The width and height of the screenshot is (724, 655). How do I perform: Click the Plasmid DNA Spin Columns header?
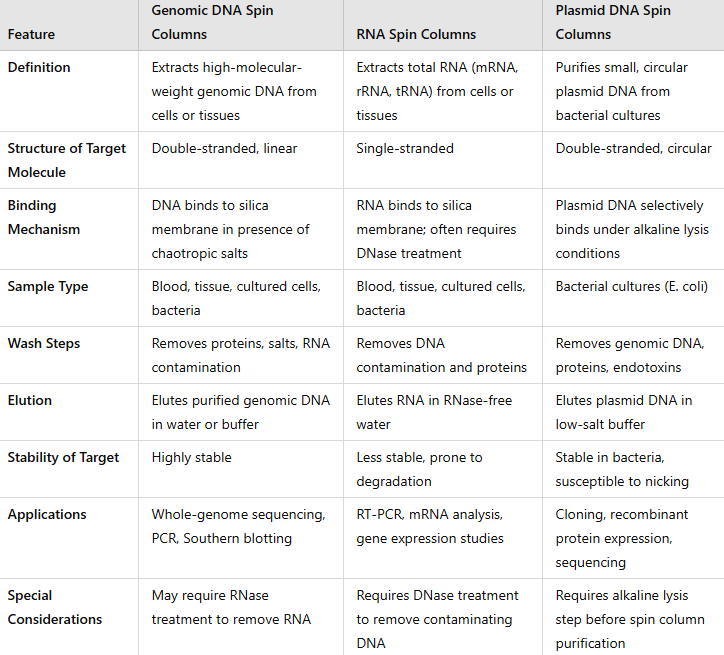[x=613, y=22]
